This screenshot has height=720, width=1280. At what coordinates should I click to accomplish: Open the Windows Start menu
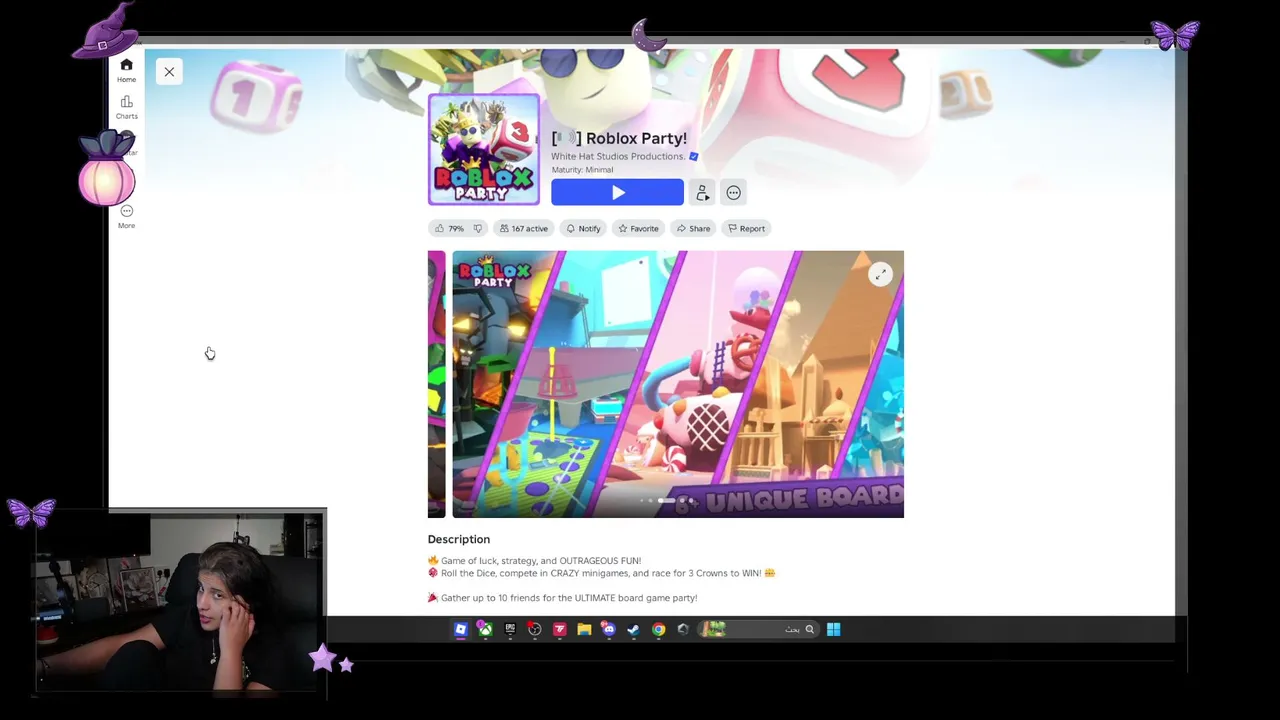833,629
